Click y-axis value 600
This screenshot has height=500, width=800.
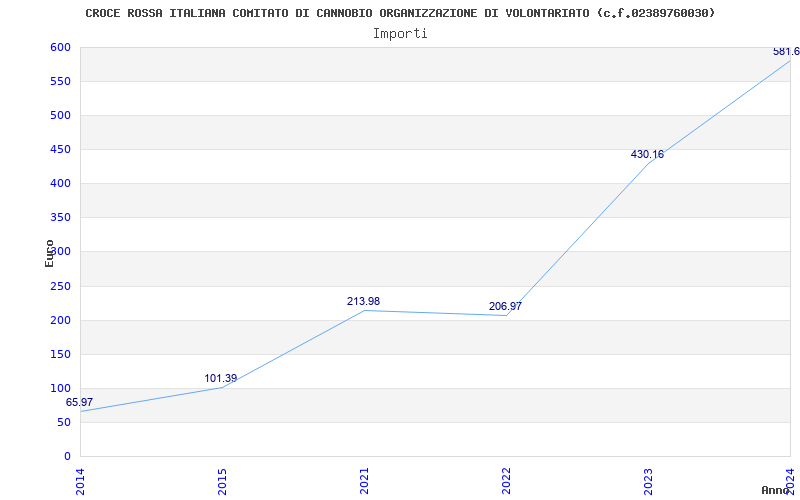pyautogui.click(x=60, y=47)
